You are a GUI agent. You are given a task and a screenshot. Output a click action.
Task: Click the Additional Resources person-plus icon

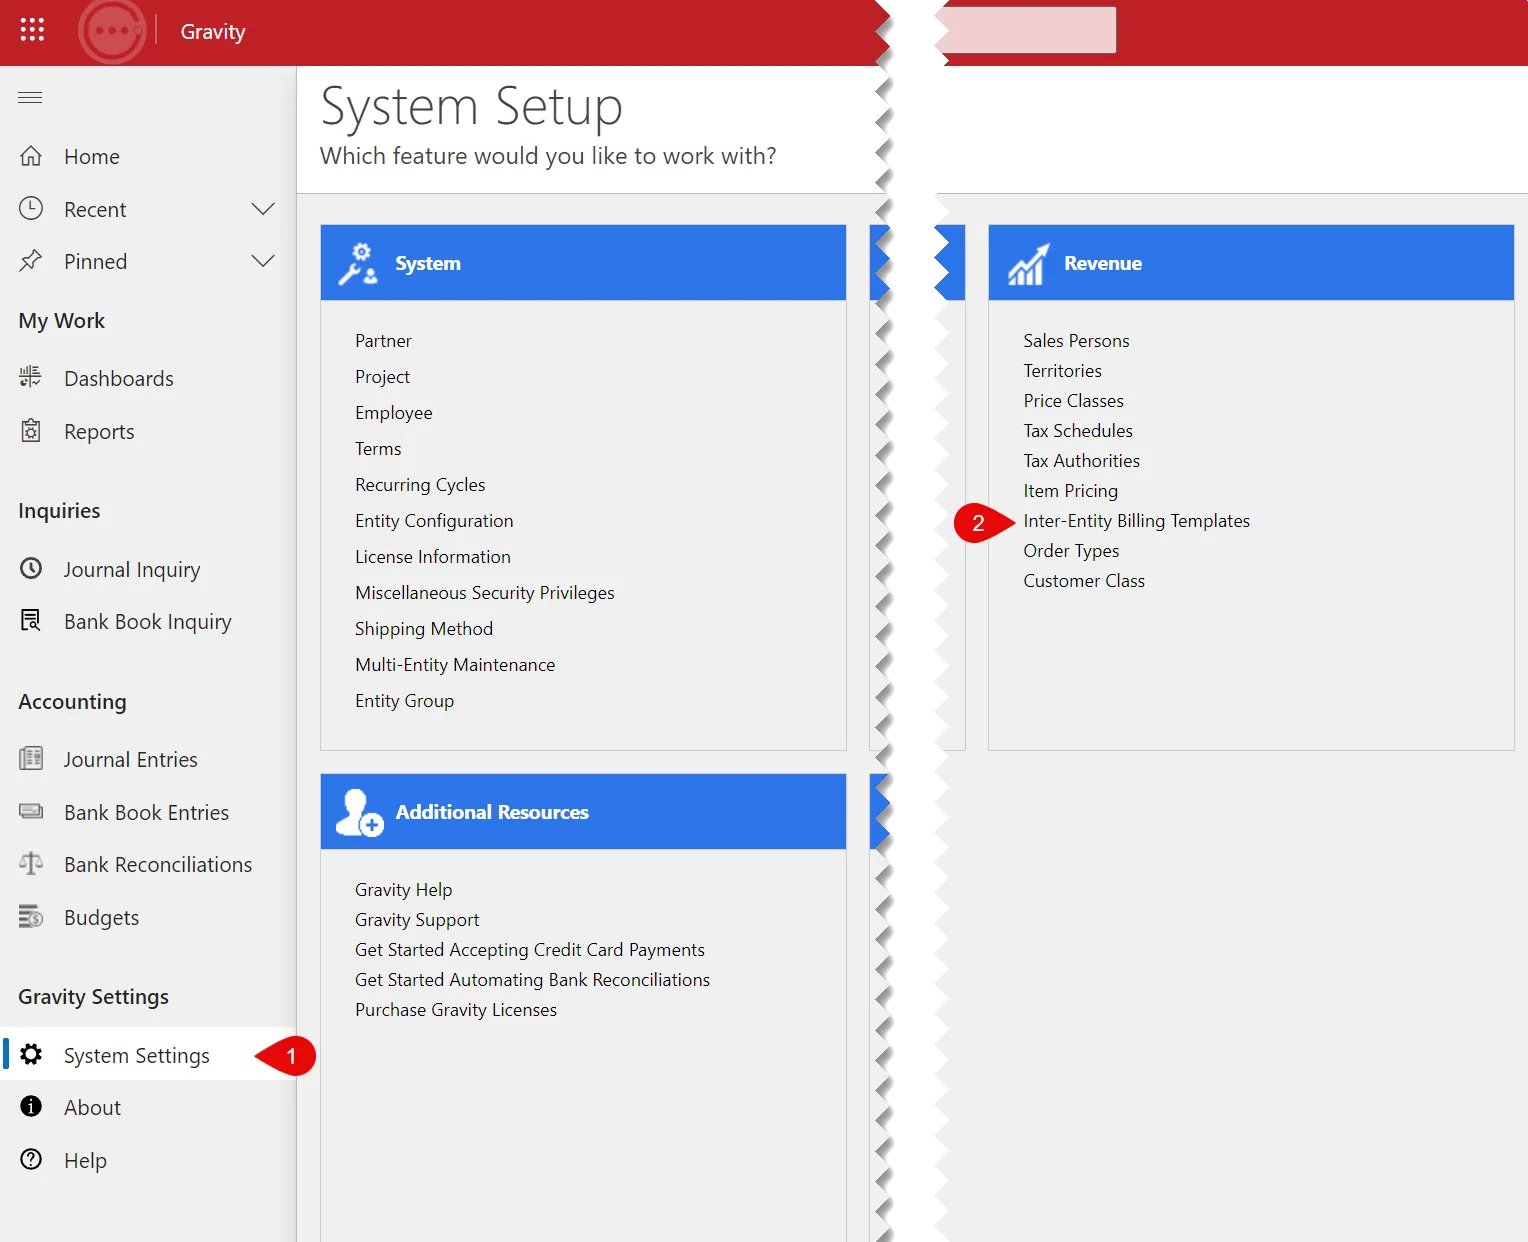click(359, 812)
